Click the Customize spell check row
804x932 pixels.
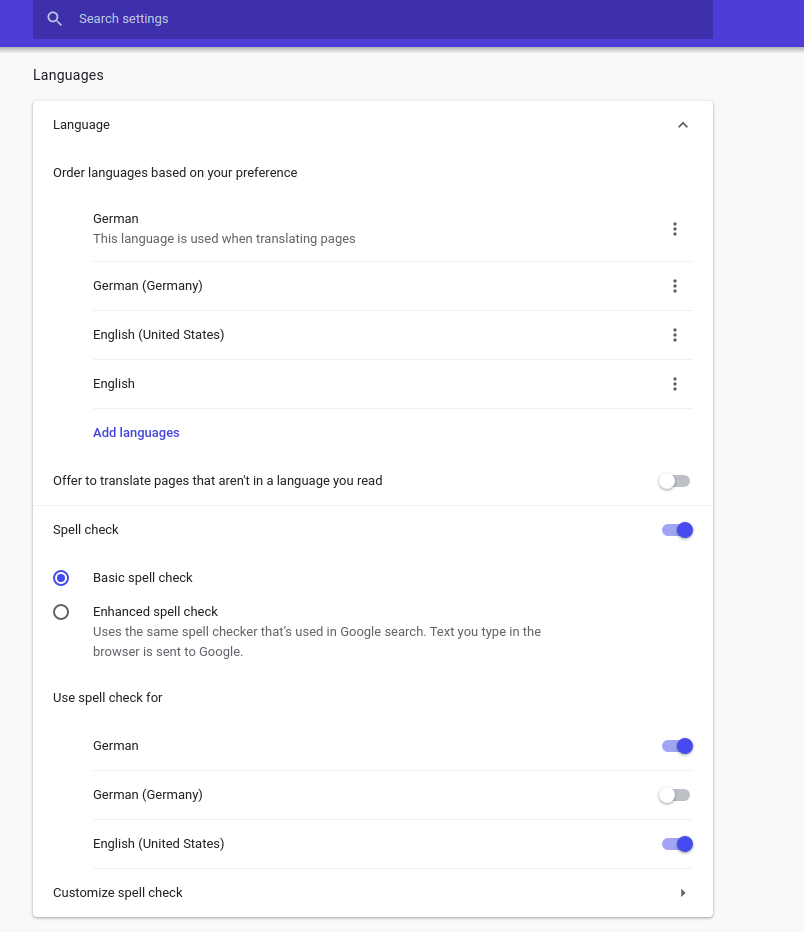[x=300, y=893]
